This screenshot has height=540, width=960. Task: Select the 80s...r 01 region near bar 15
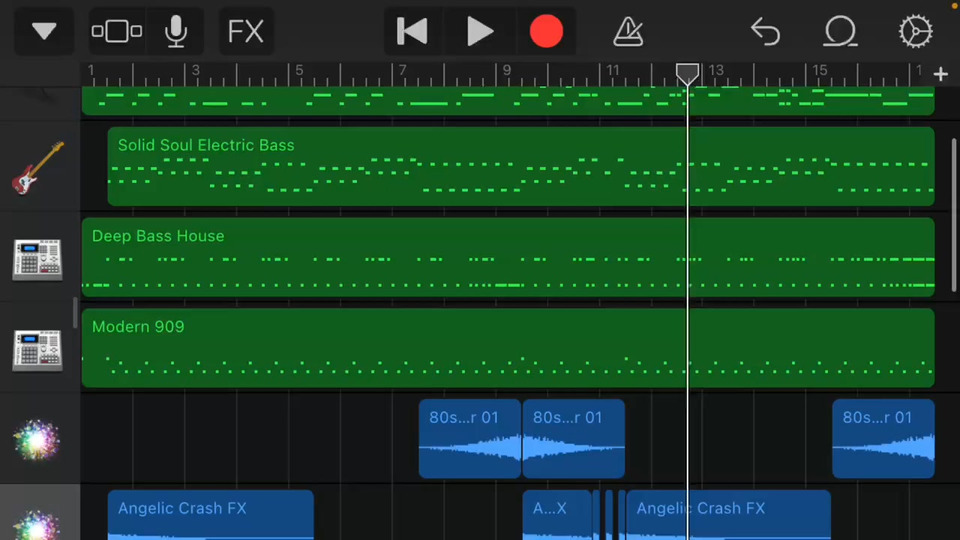(x=883, y=438)
